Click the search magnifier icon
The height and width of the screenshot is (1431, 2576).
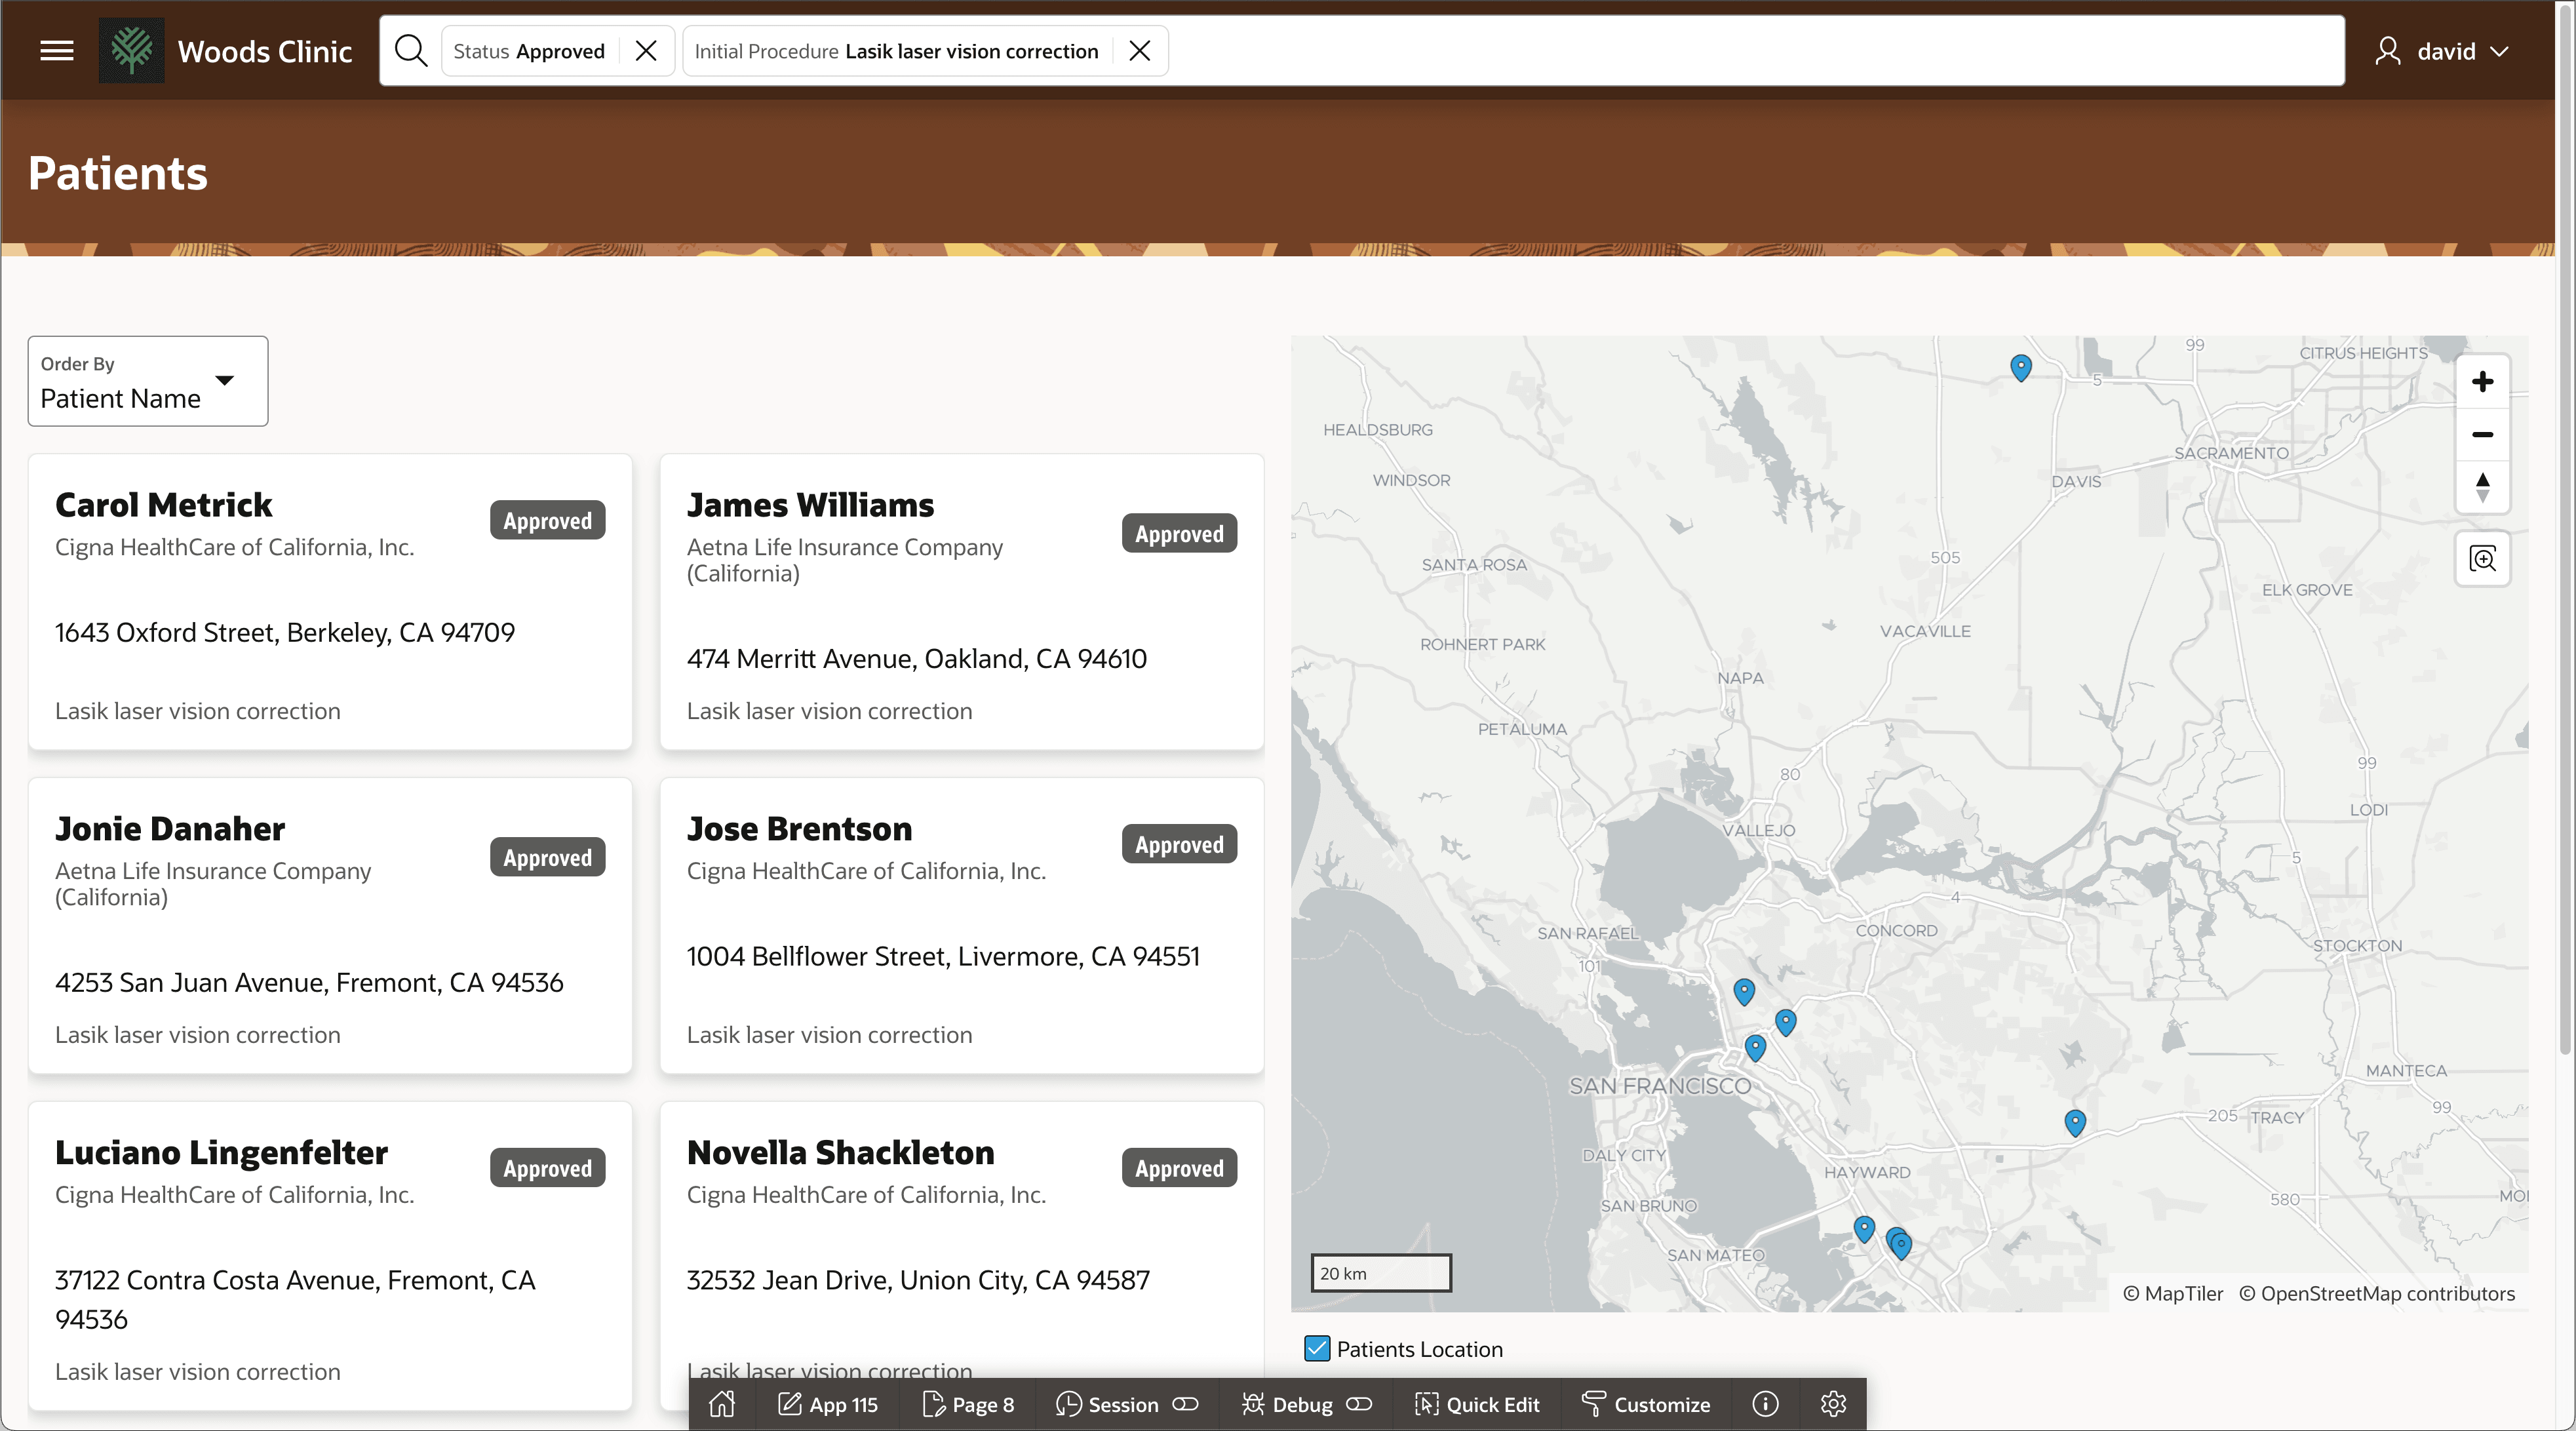tap(410, 51)
